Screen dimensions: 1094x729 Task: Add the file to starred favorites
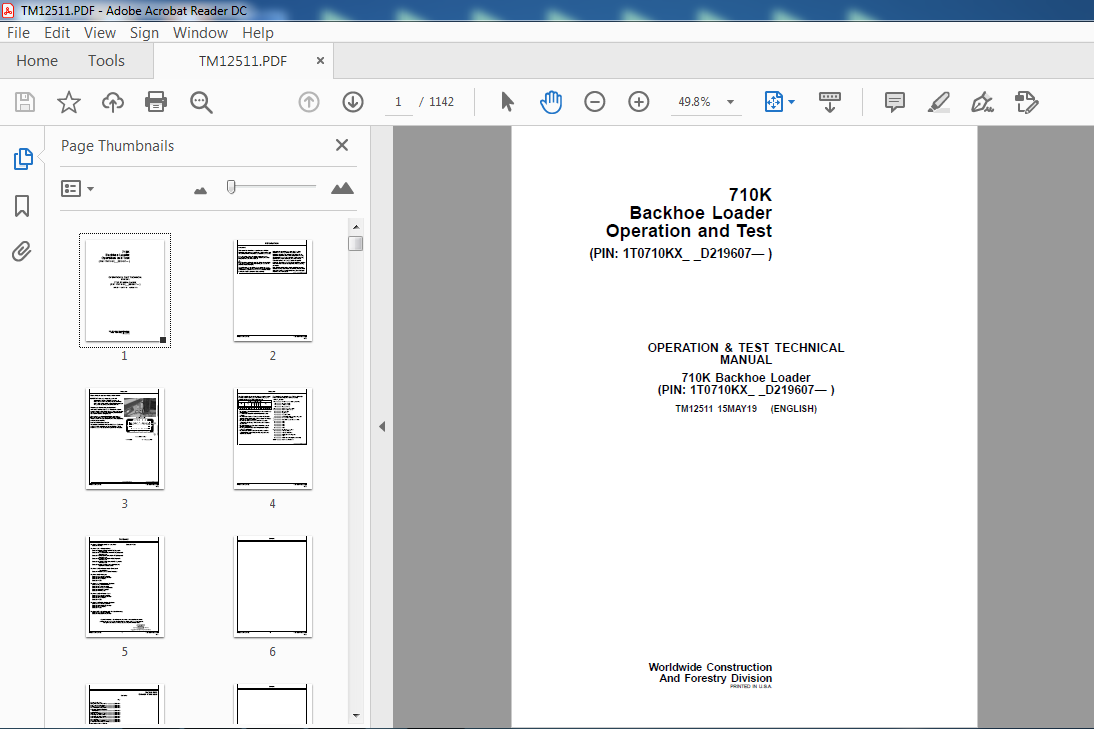(68, 102)
